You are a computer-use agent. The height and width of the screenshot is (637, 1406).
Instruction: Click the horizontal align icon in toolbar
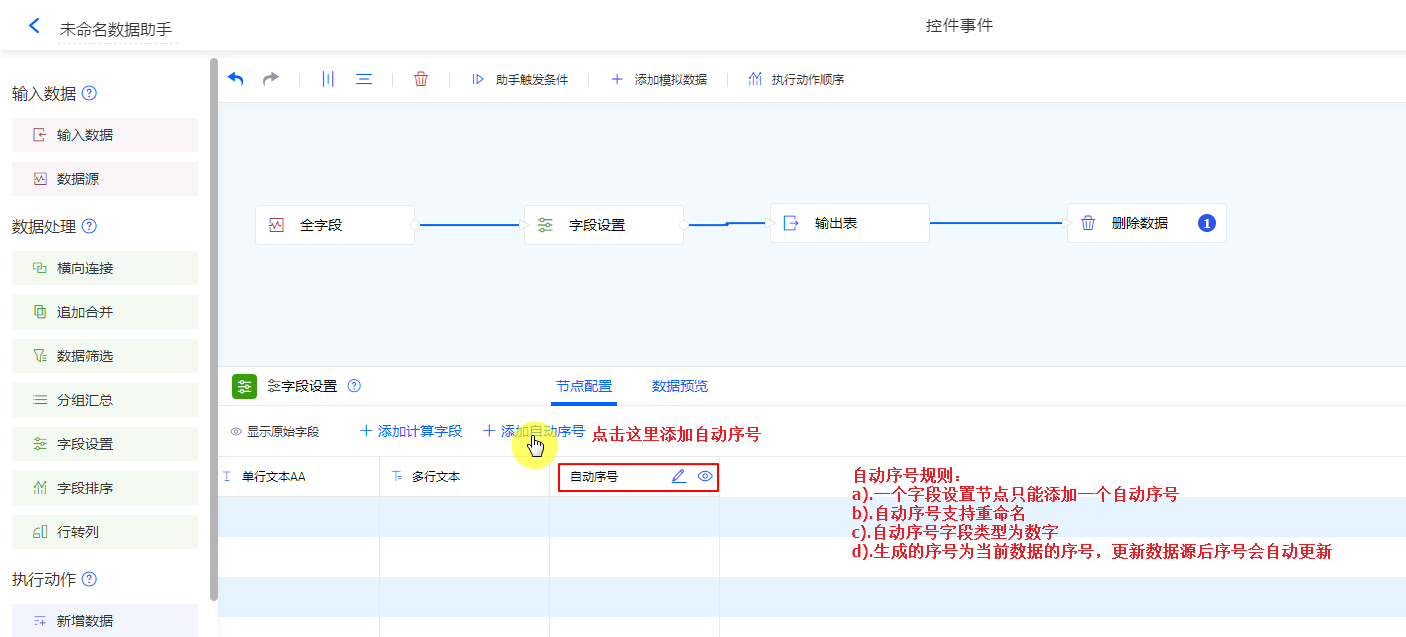coord(364,79)
